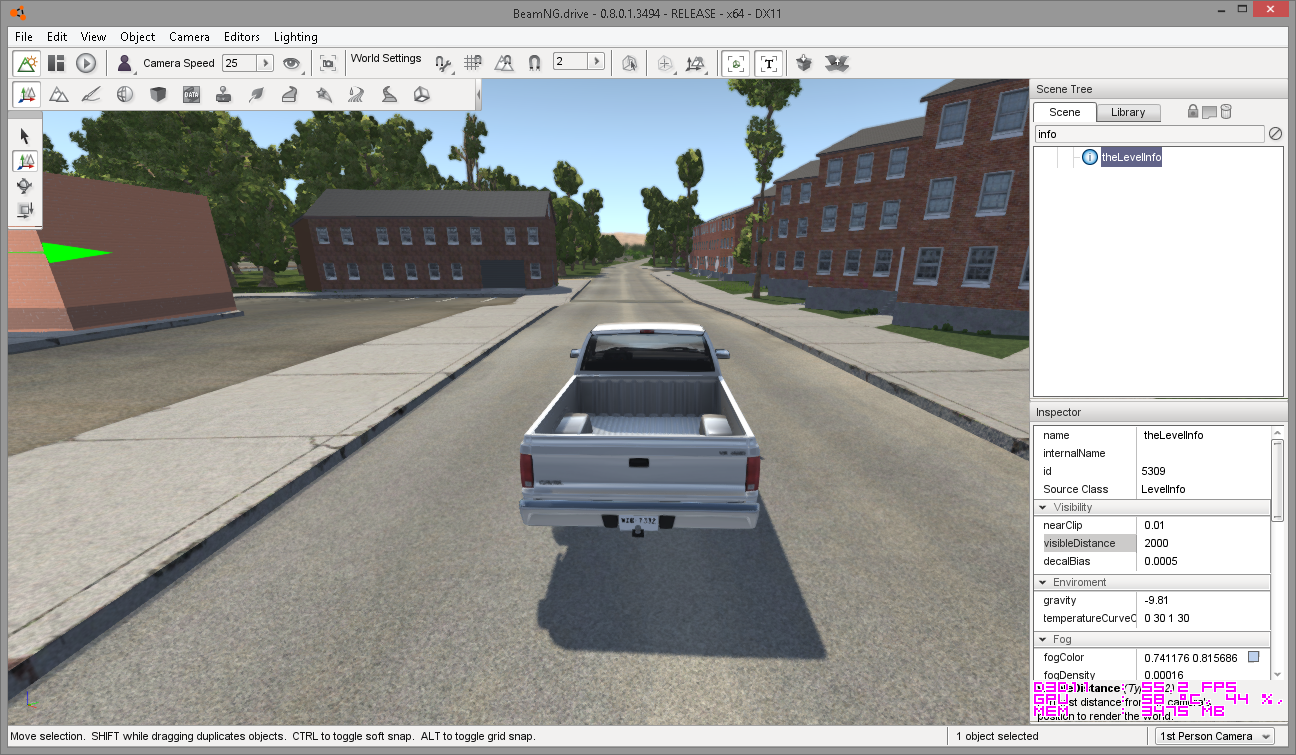Switch to the Library tab
1296x755 pixels.
[x=1128, y=112]
